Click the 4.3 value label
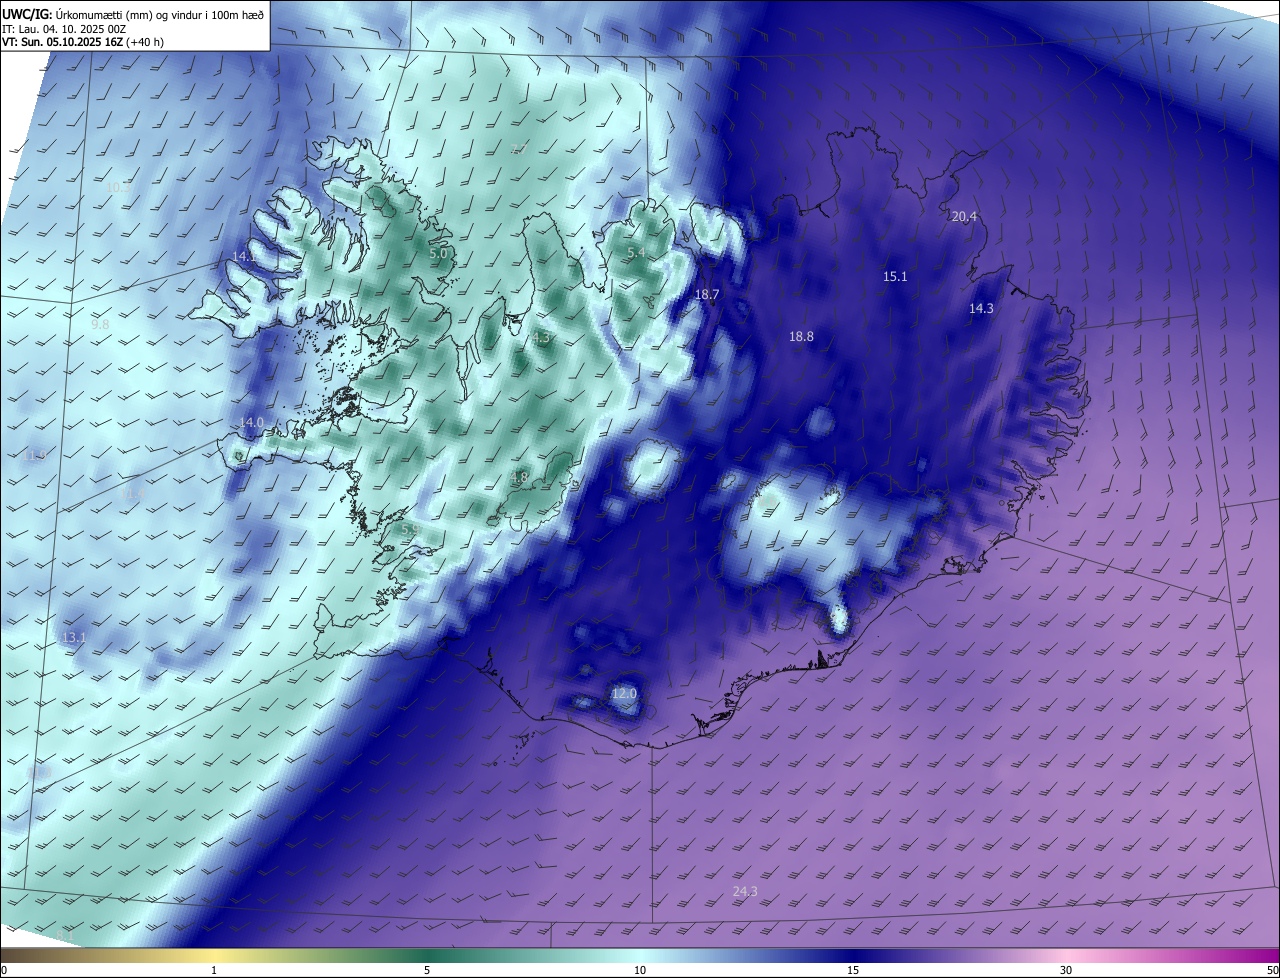This screenshot has width=1280, height=978. click(x=542, y=338)
